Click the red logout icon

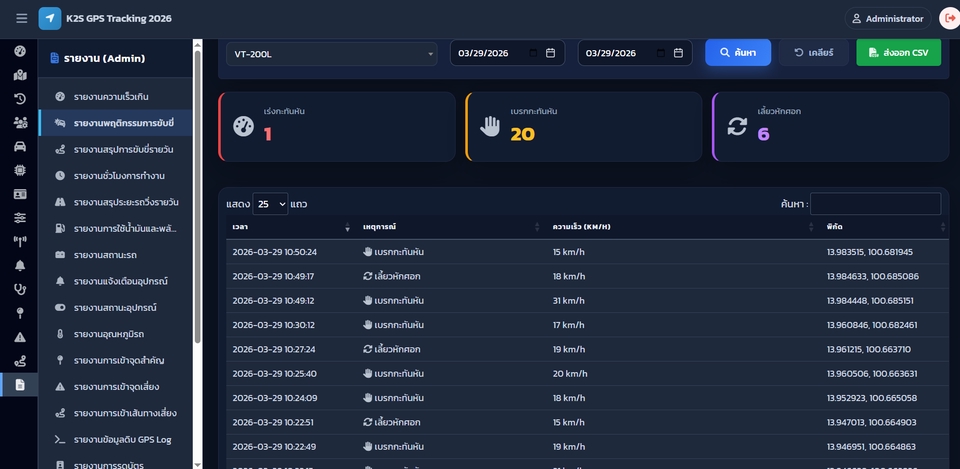pyautogui.click(x=948, y=18)
